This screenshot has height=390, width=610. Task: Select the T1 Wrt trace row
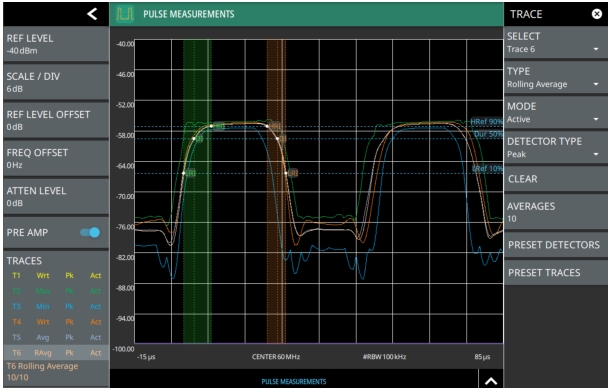tap(56, 276)
